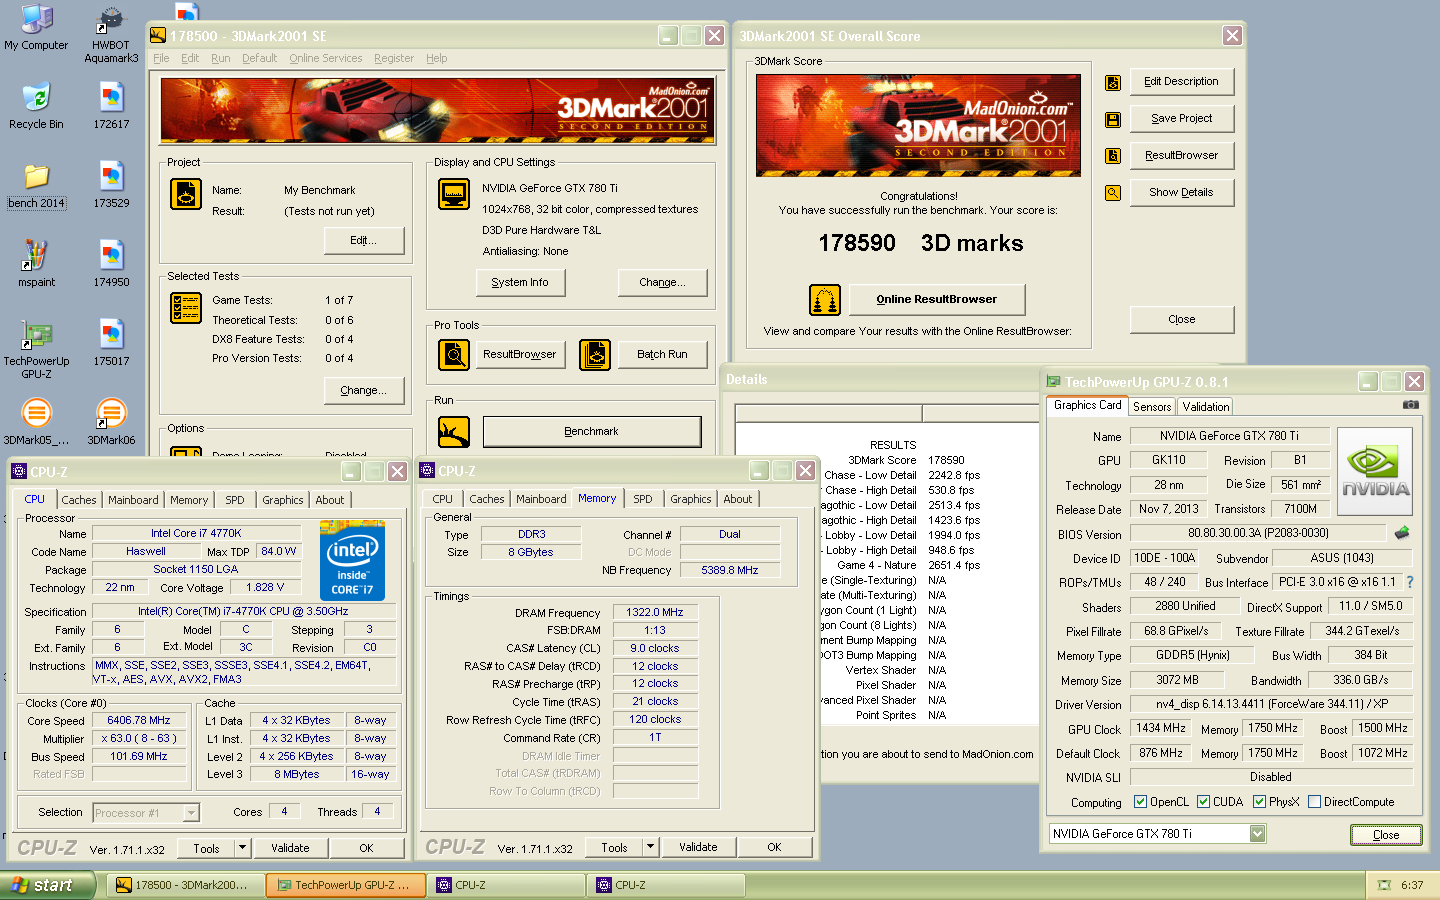
Task: Open the Register menu in 3DMark2001
Action: [394, 58]
